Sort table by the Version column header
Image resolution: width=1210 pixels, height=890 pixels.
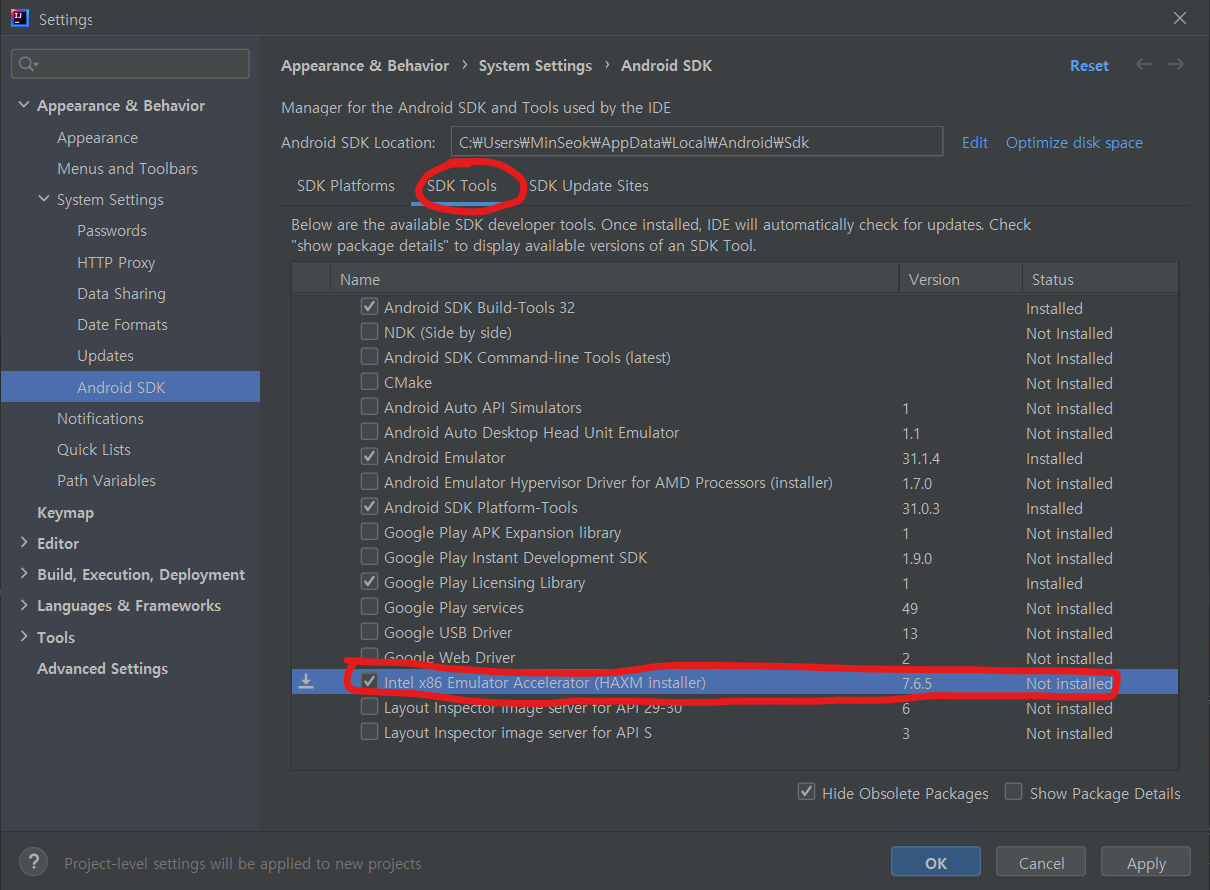click(960, 280)
